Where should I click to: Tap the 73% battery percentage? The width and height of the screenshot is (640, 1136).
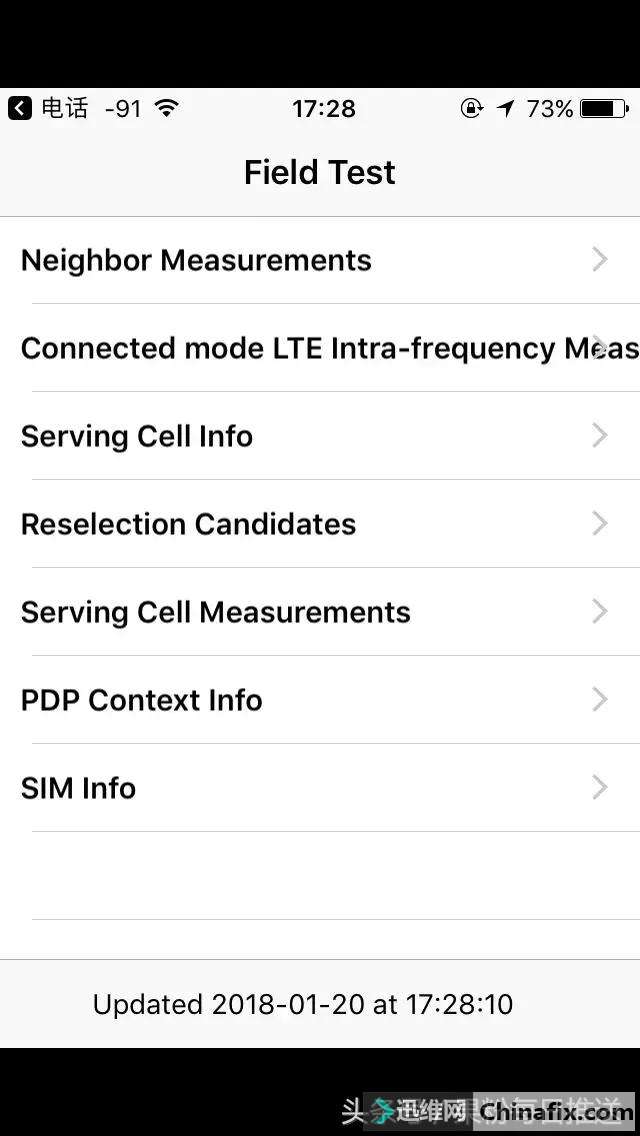[x=550, y=108]
